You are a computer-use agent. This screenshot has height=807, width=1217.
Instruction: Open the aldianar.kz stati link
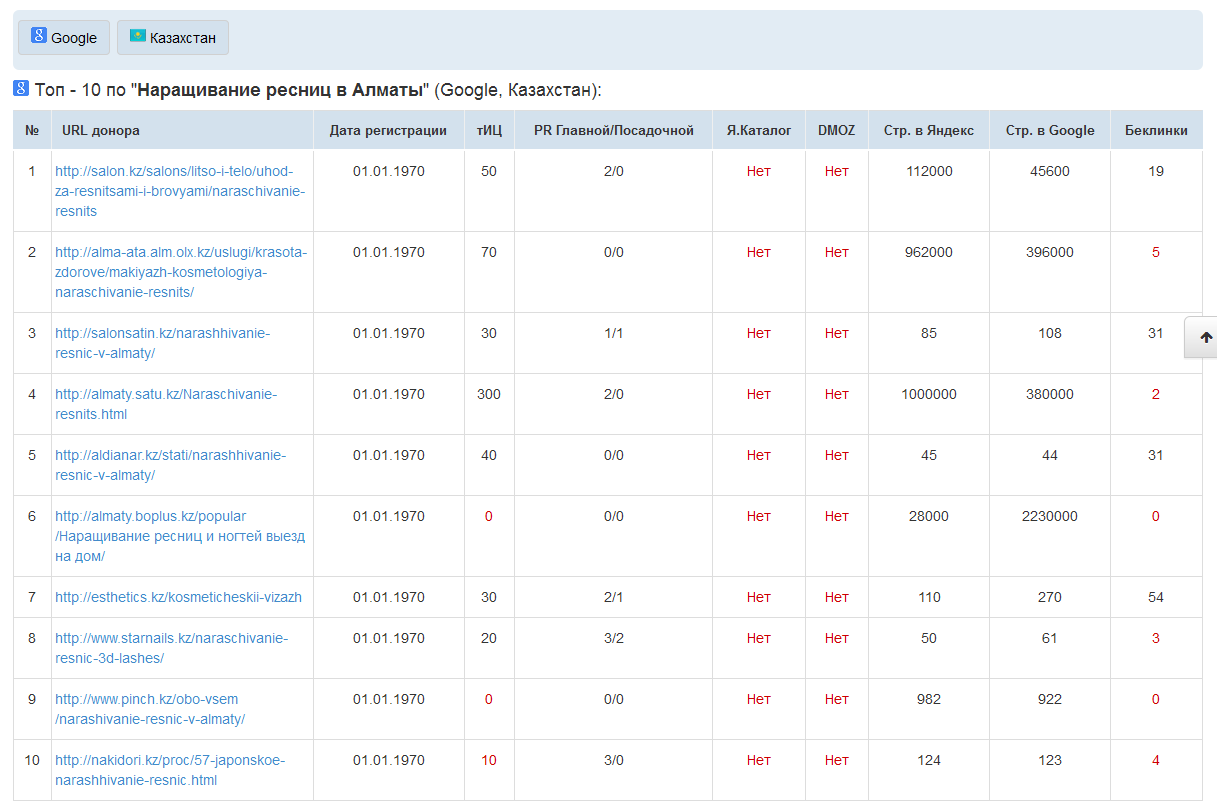coord(170,465)
